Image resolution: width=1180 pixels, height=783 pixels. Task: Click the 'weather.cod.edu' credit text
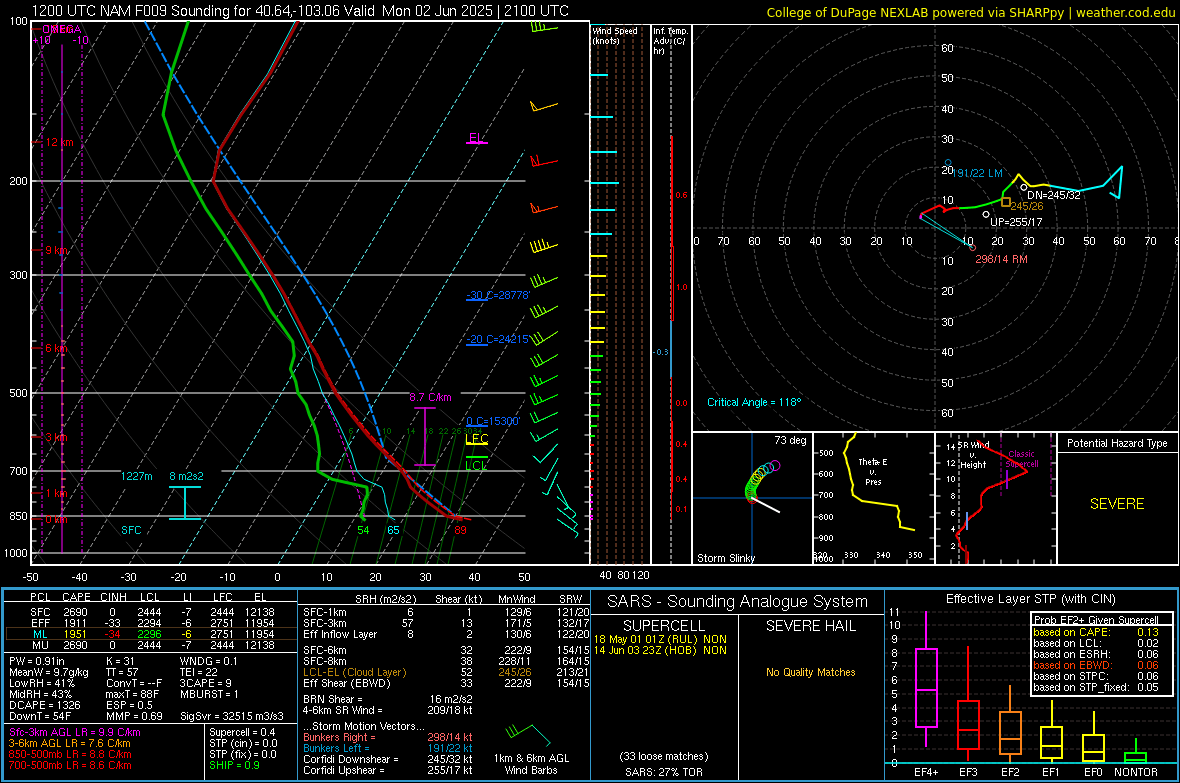pyautogui.click(x=1125, y=13)
